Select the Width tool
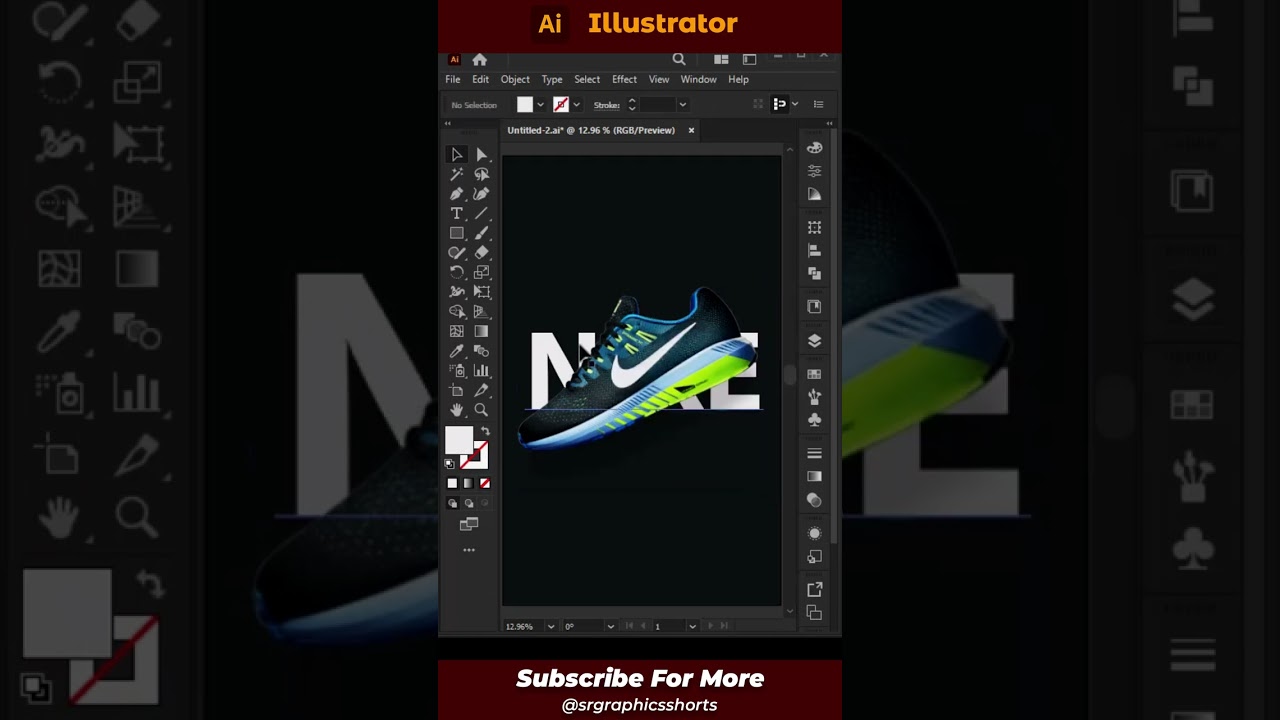 457,292
